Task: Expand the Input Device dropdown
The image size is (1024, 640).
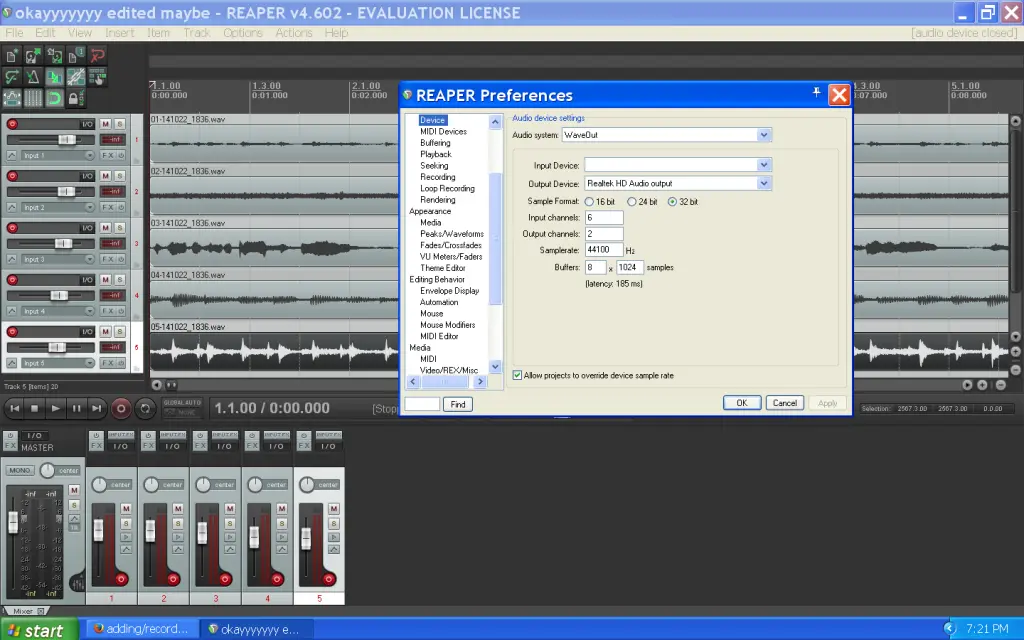Action: pyautogui.click(x=764, y=165)
